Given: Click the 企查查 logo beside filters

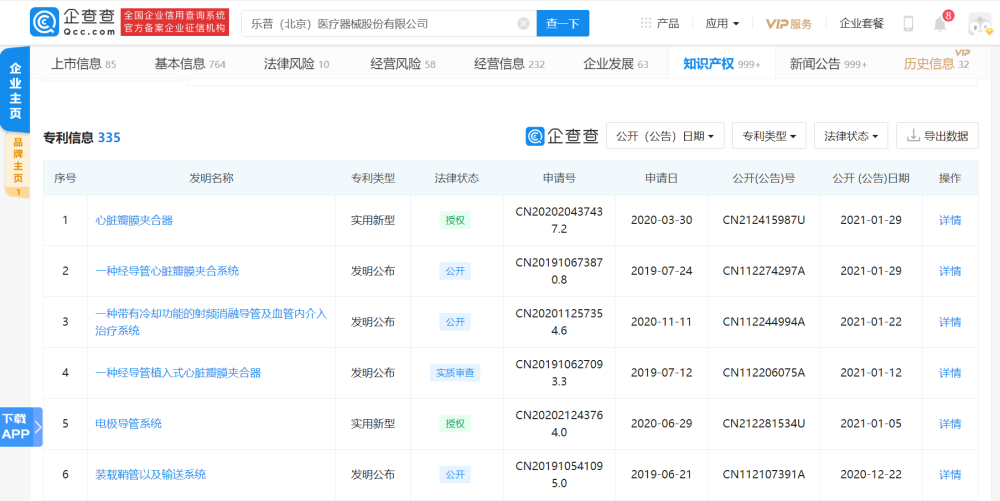Looking at the screenshot, I should (562, 136).
